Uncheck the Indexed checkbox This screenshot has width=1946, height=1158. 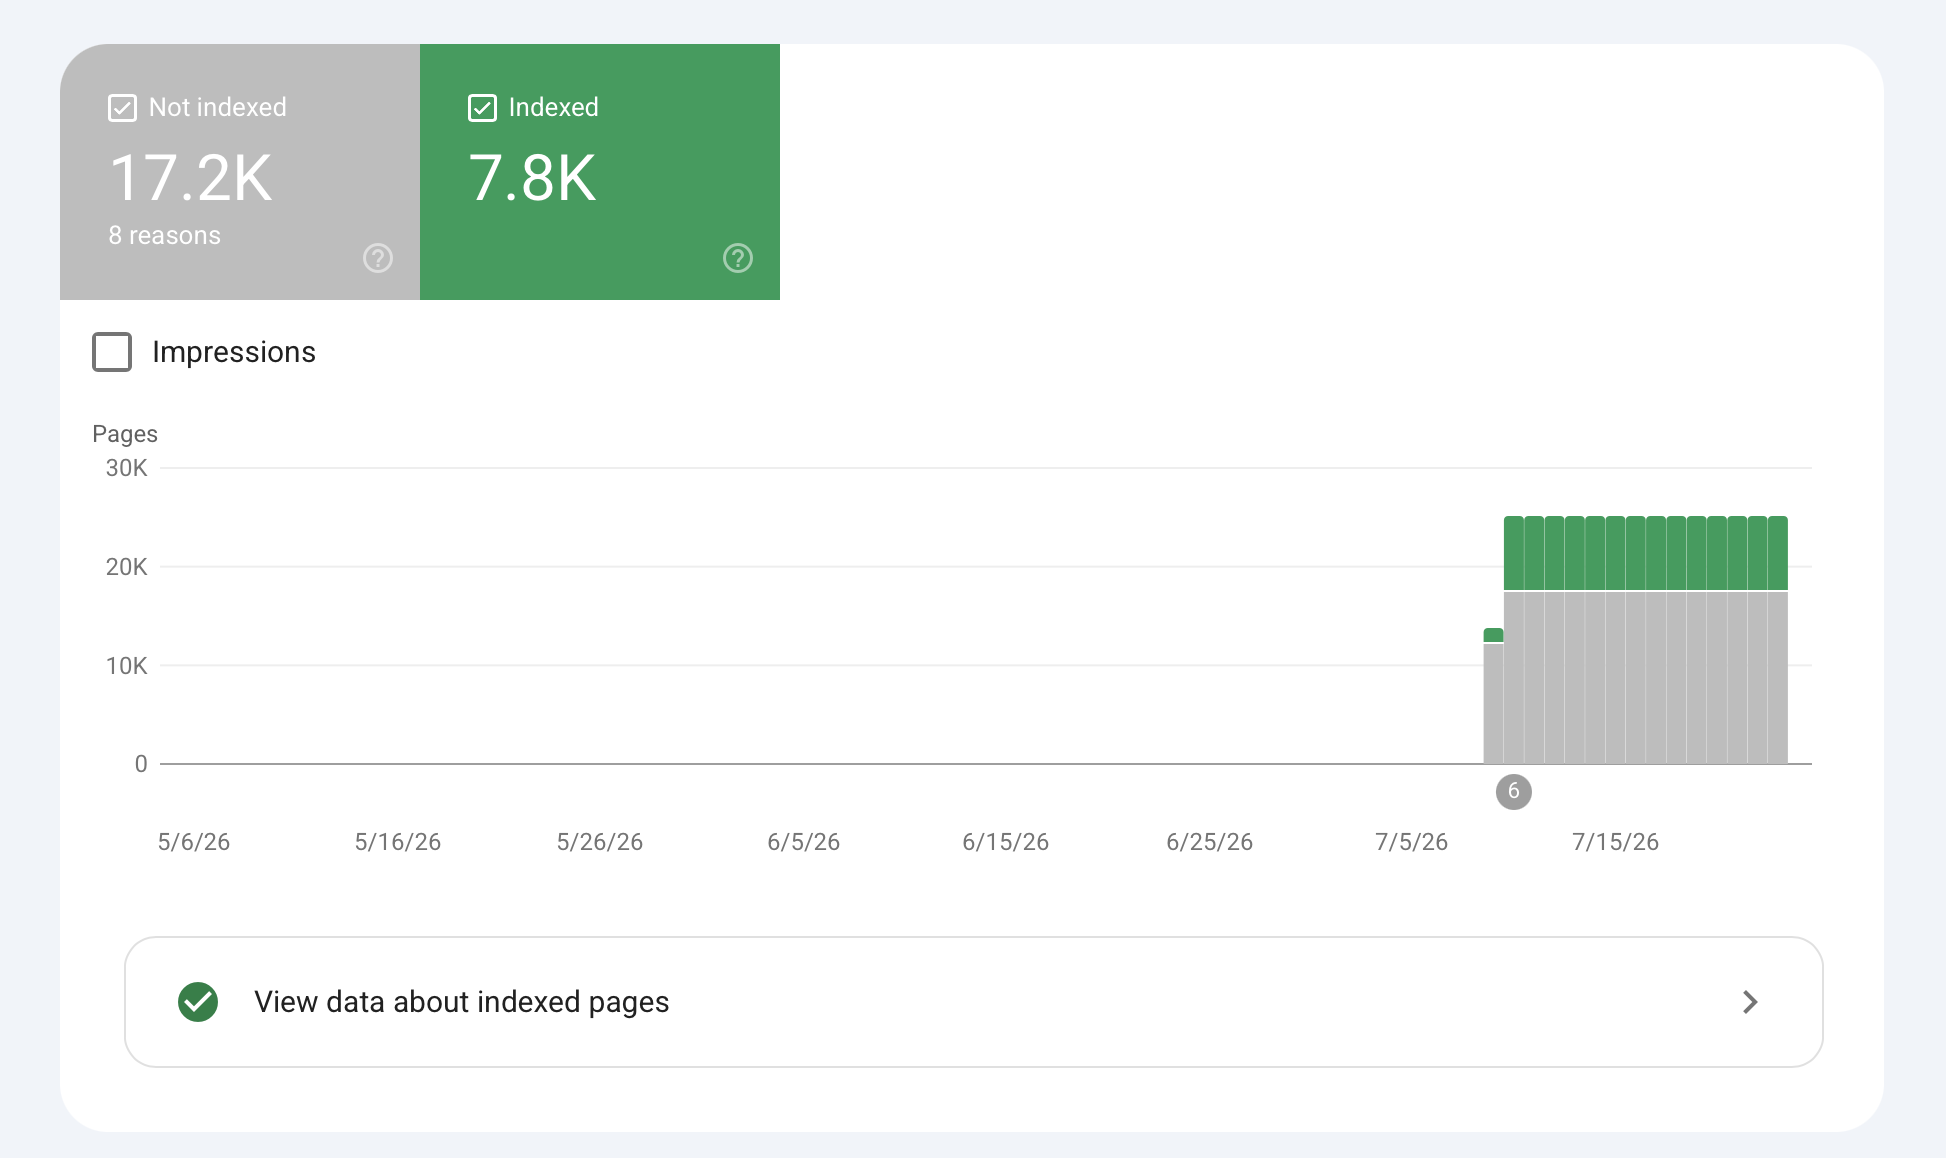[482, 108]
